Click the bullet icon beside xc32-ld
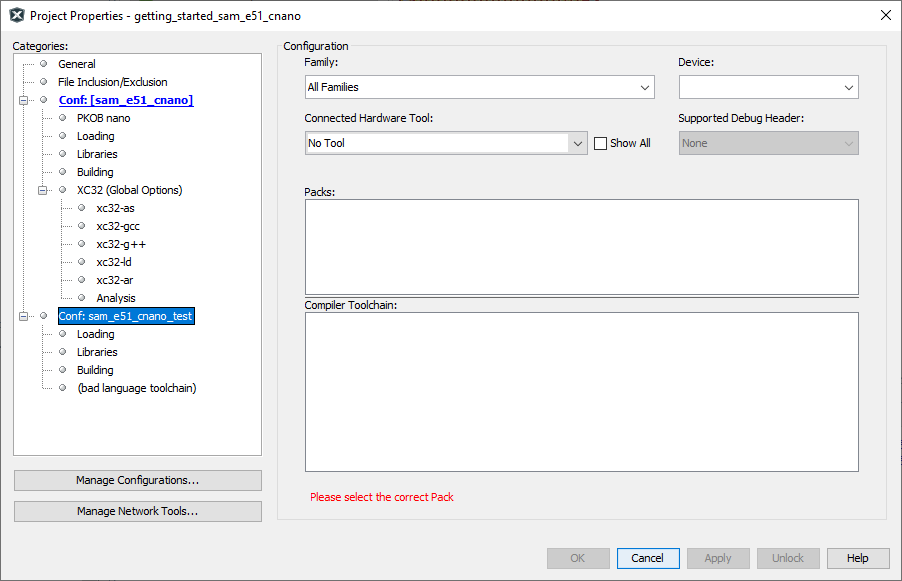Screen dimensions: 902x581 (81, 262)
